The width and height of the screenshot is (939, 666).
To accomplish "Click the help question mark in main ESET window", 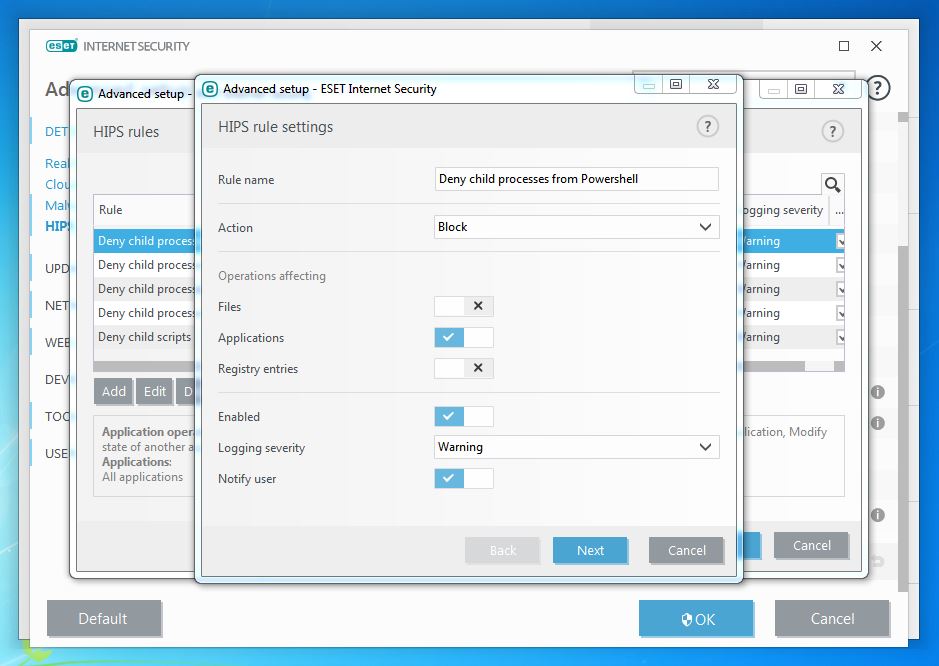I will point(877,88).
